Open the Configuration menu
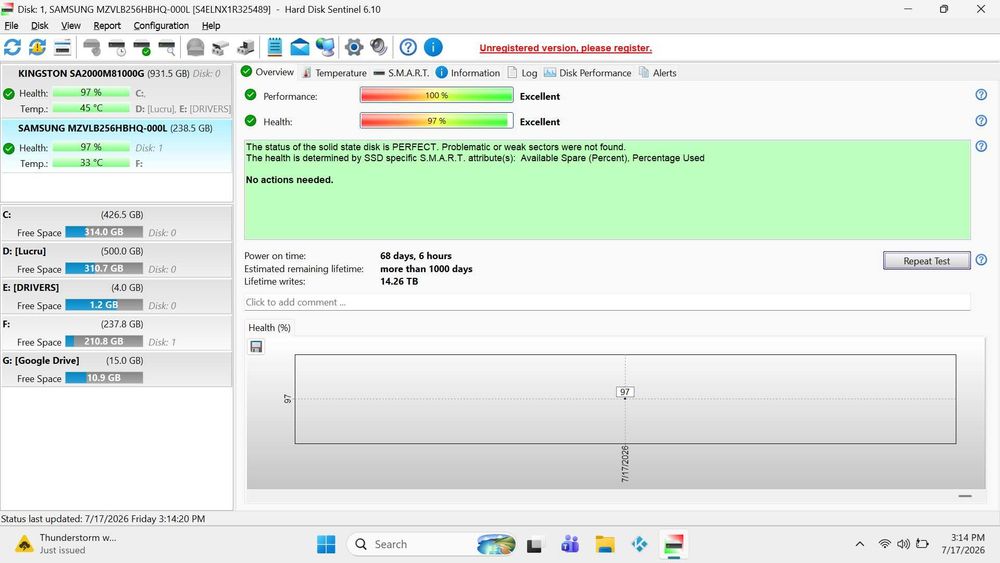This screenshot has width=1000, height=563. tap(161, 26)
